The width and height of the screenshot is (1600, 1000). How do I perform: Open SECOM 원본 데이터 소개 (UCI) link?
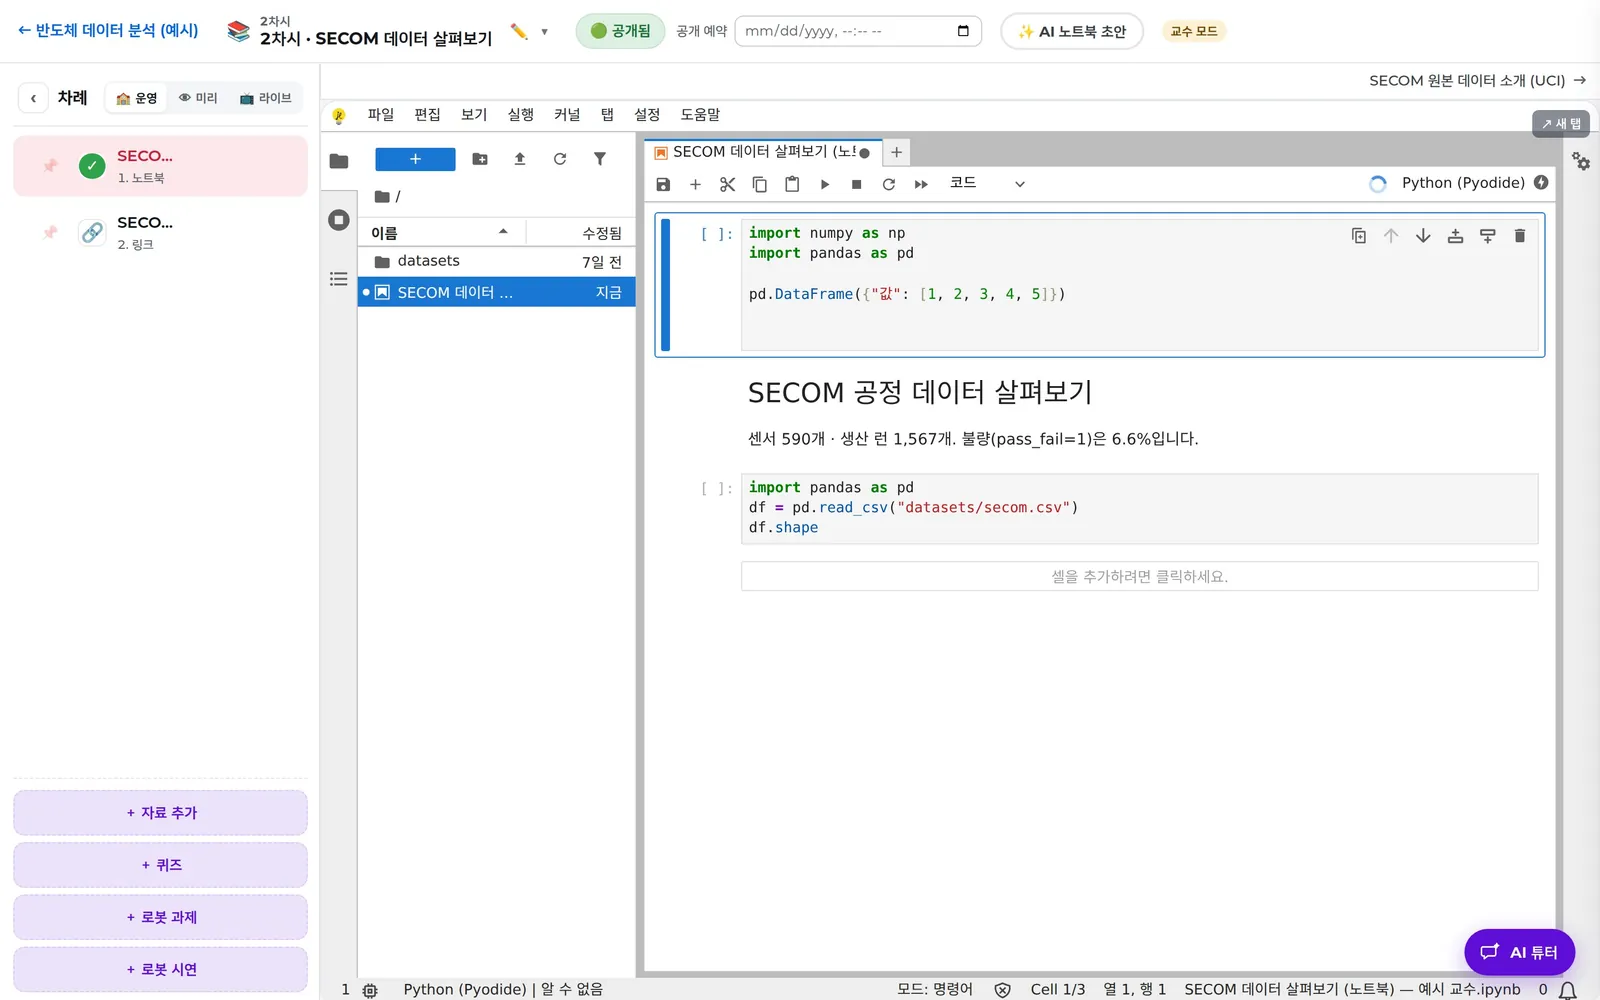pyautogui.click(x=1477, y=80)
